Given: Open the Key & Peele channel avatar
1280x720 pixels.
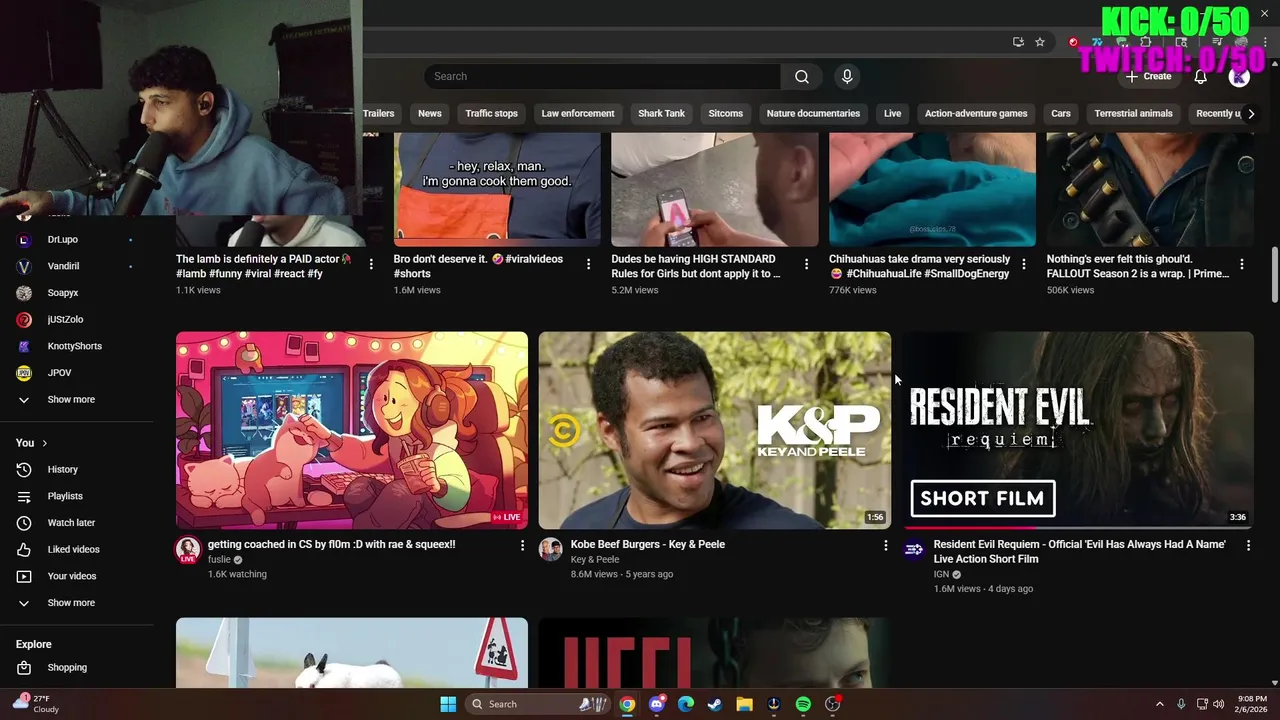Looking at the screenshot, I should 551,549.
